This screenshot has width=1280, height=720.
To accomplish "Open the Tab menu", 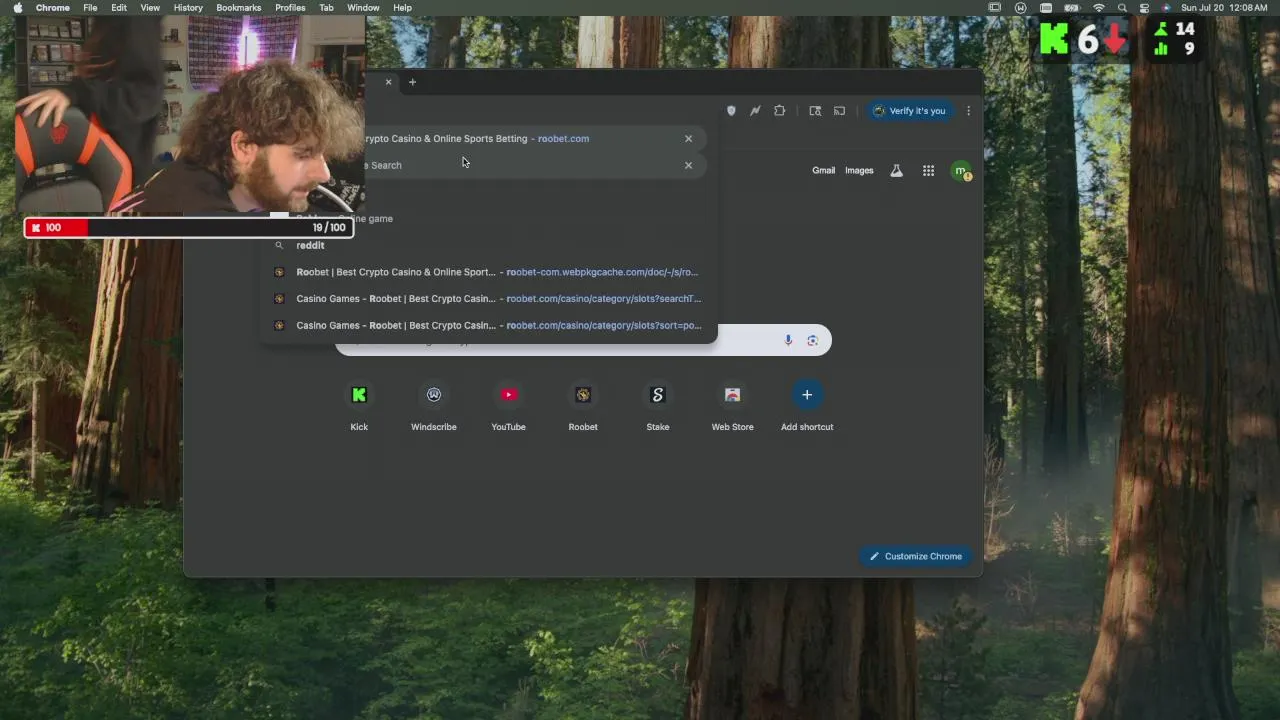I will coord(326,8).
